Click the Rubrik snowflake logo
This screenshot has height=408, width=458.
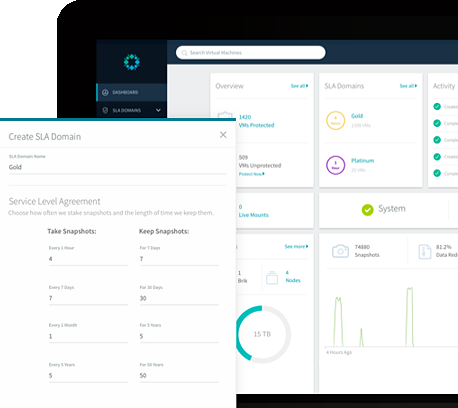coord(132,62)
